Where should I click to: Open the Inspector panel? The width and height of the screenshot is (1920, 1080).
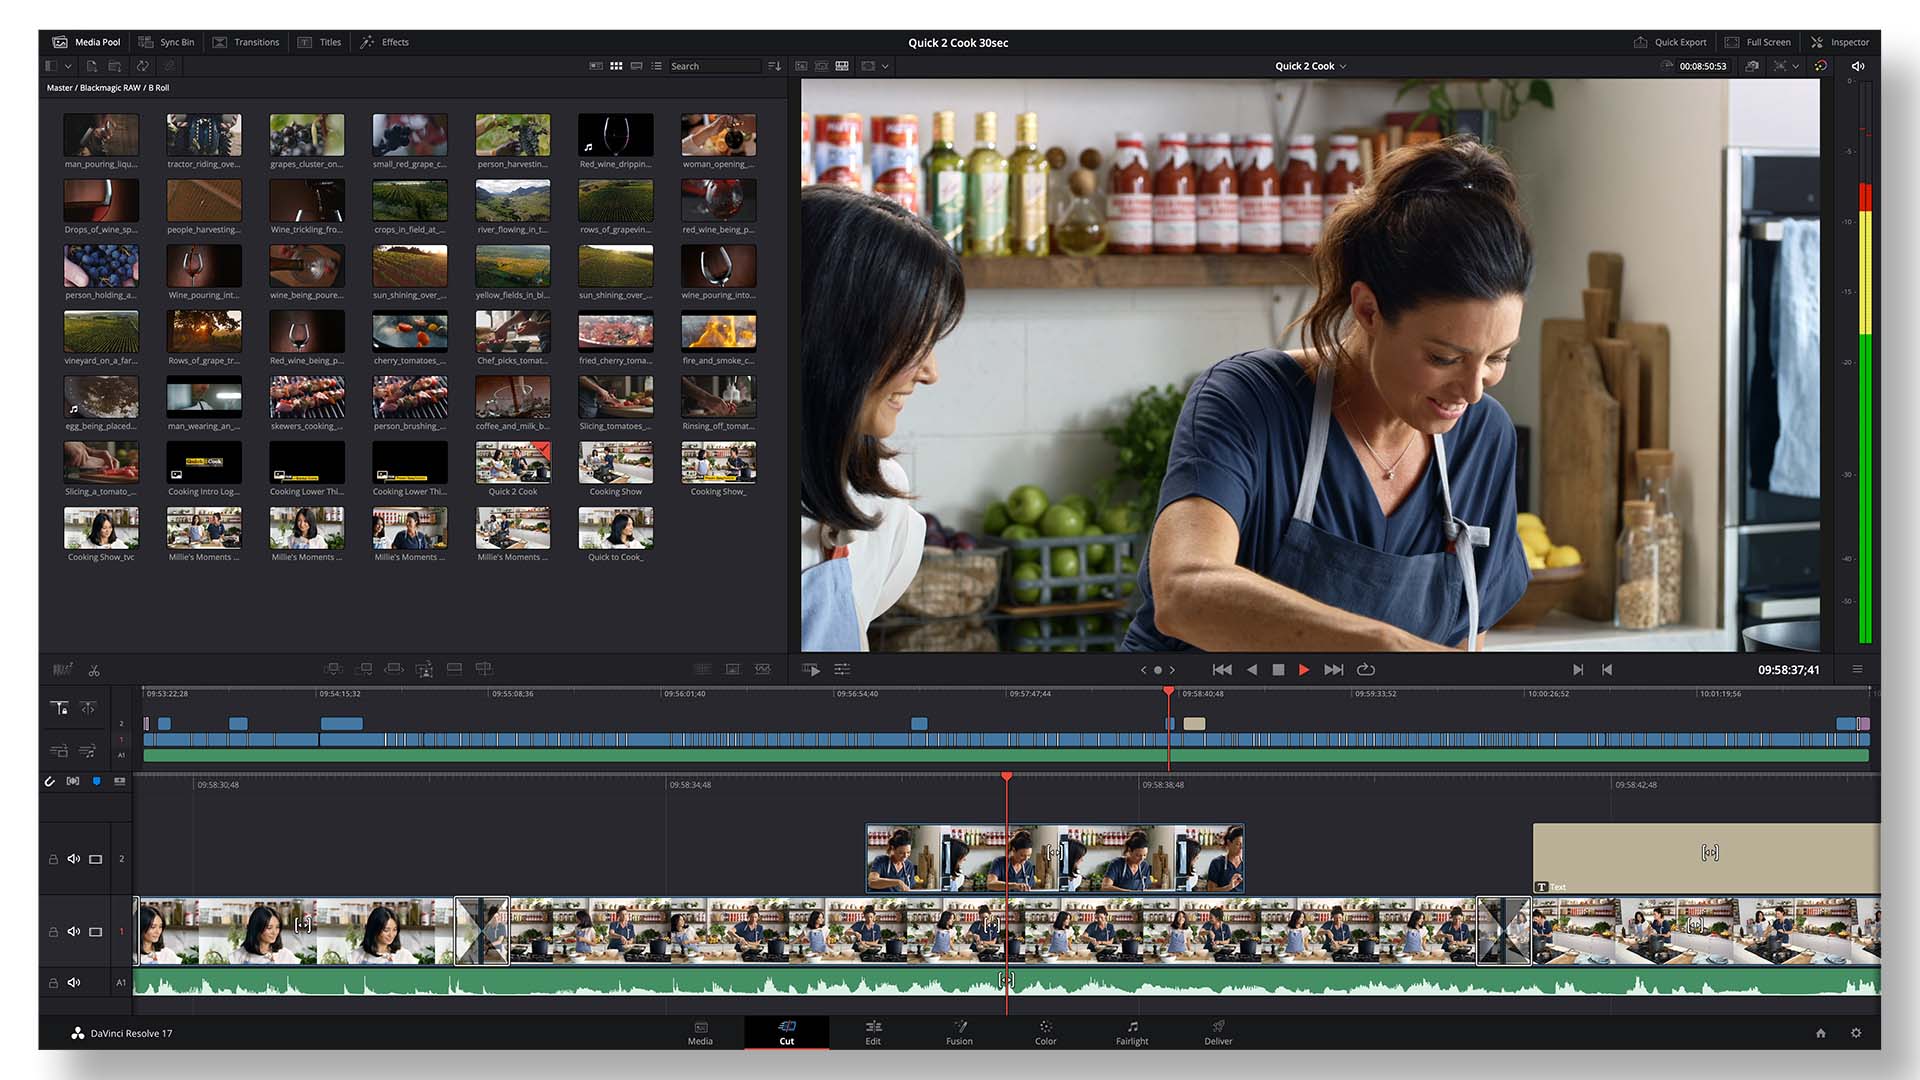pyautogui.click(x=1841, y=42)
